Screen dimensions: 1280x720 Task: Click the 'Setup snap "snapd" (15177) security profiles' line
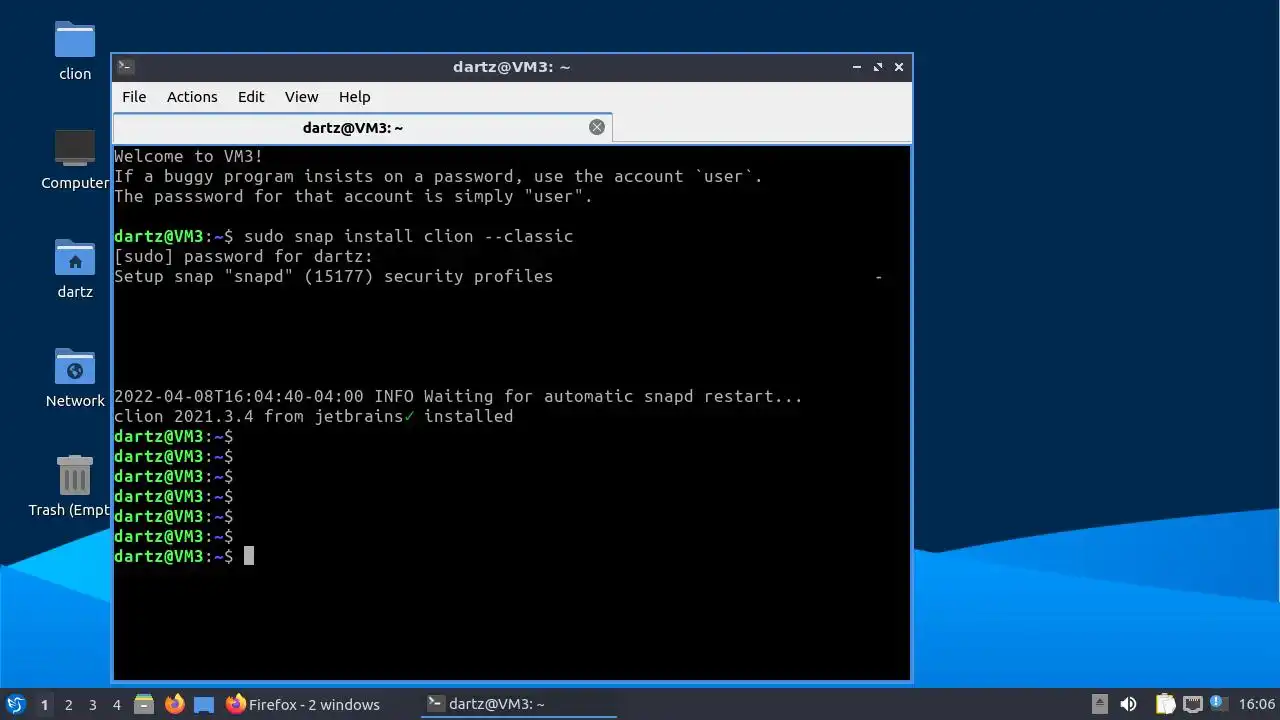(333, 276)
